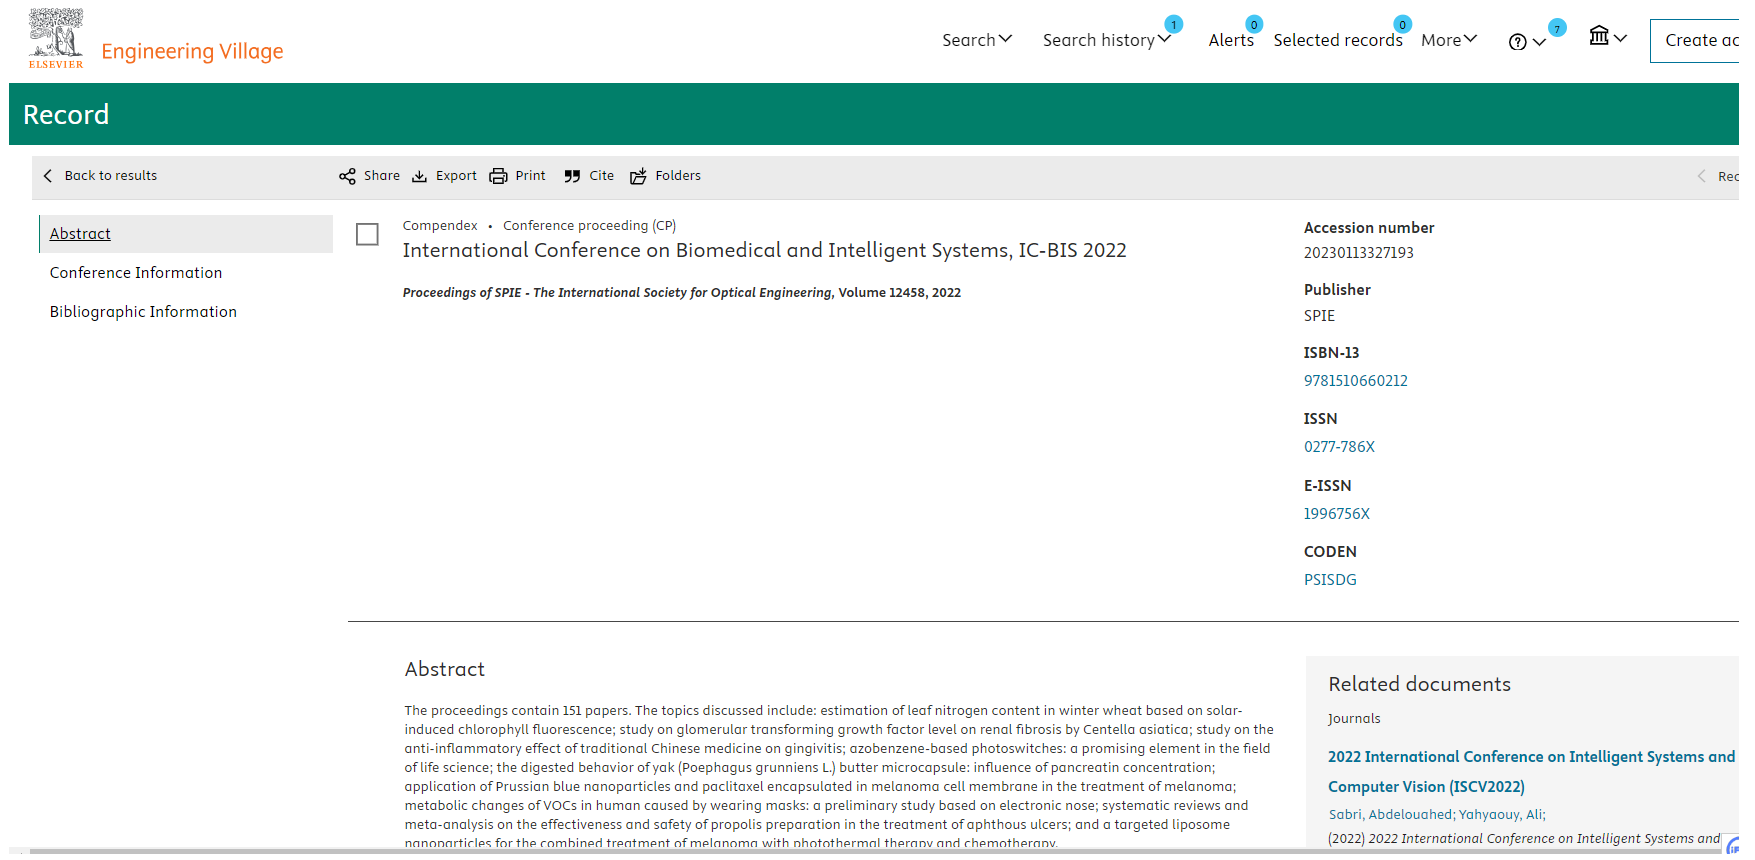
Task: Click the Export download icon
Action: [420, 176]
